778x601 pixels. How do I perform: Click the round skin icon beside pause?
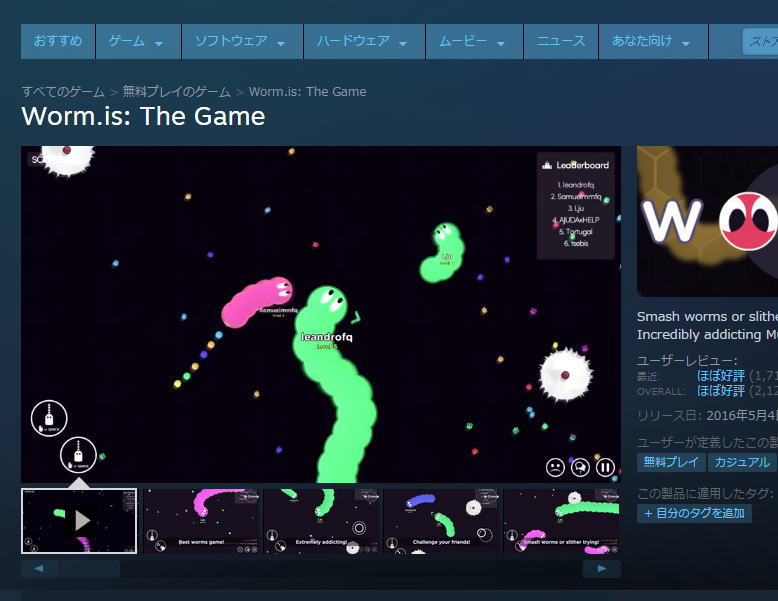click(581, 467)
